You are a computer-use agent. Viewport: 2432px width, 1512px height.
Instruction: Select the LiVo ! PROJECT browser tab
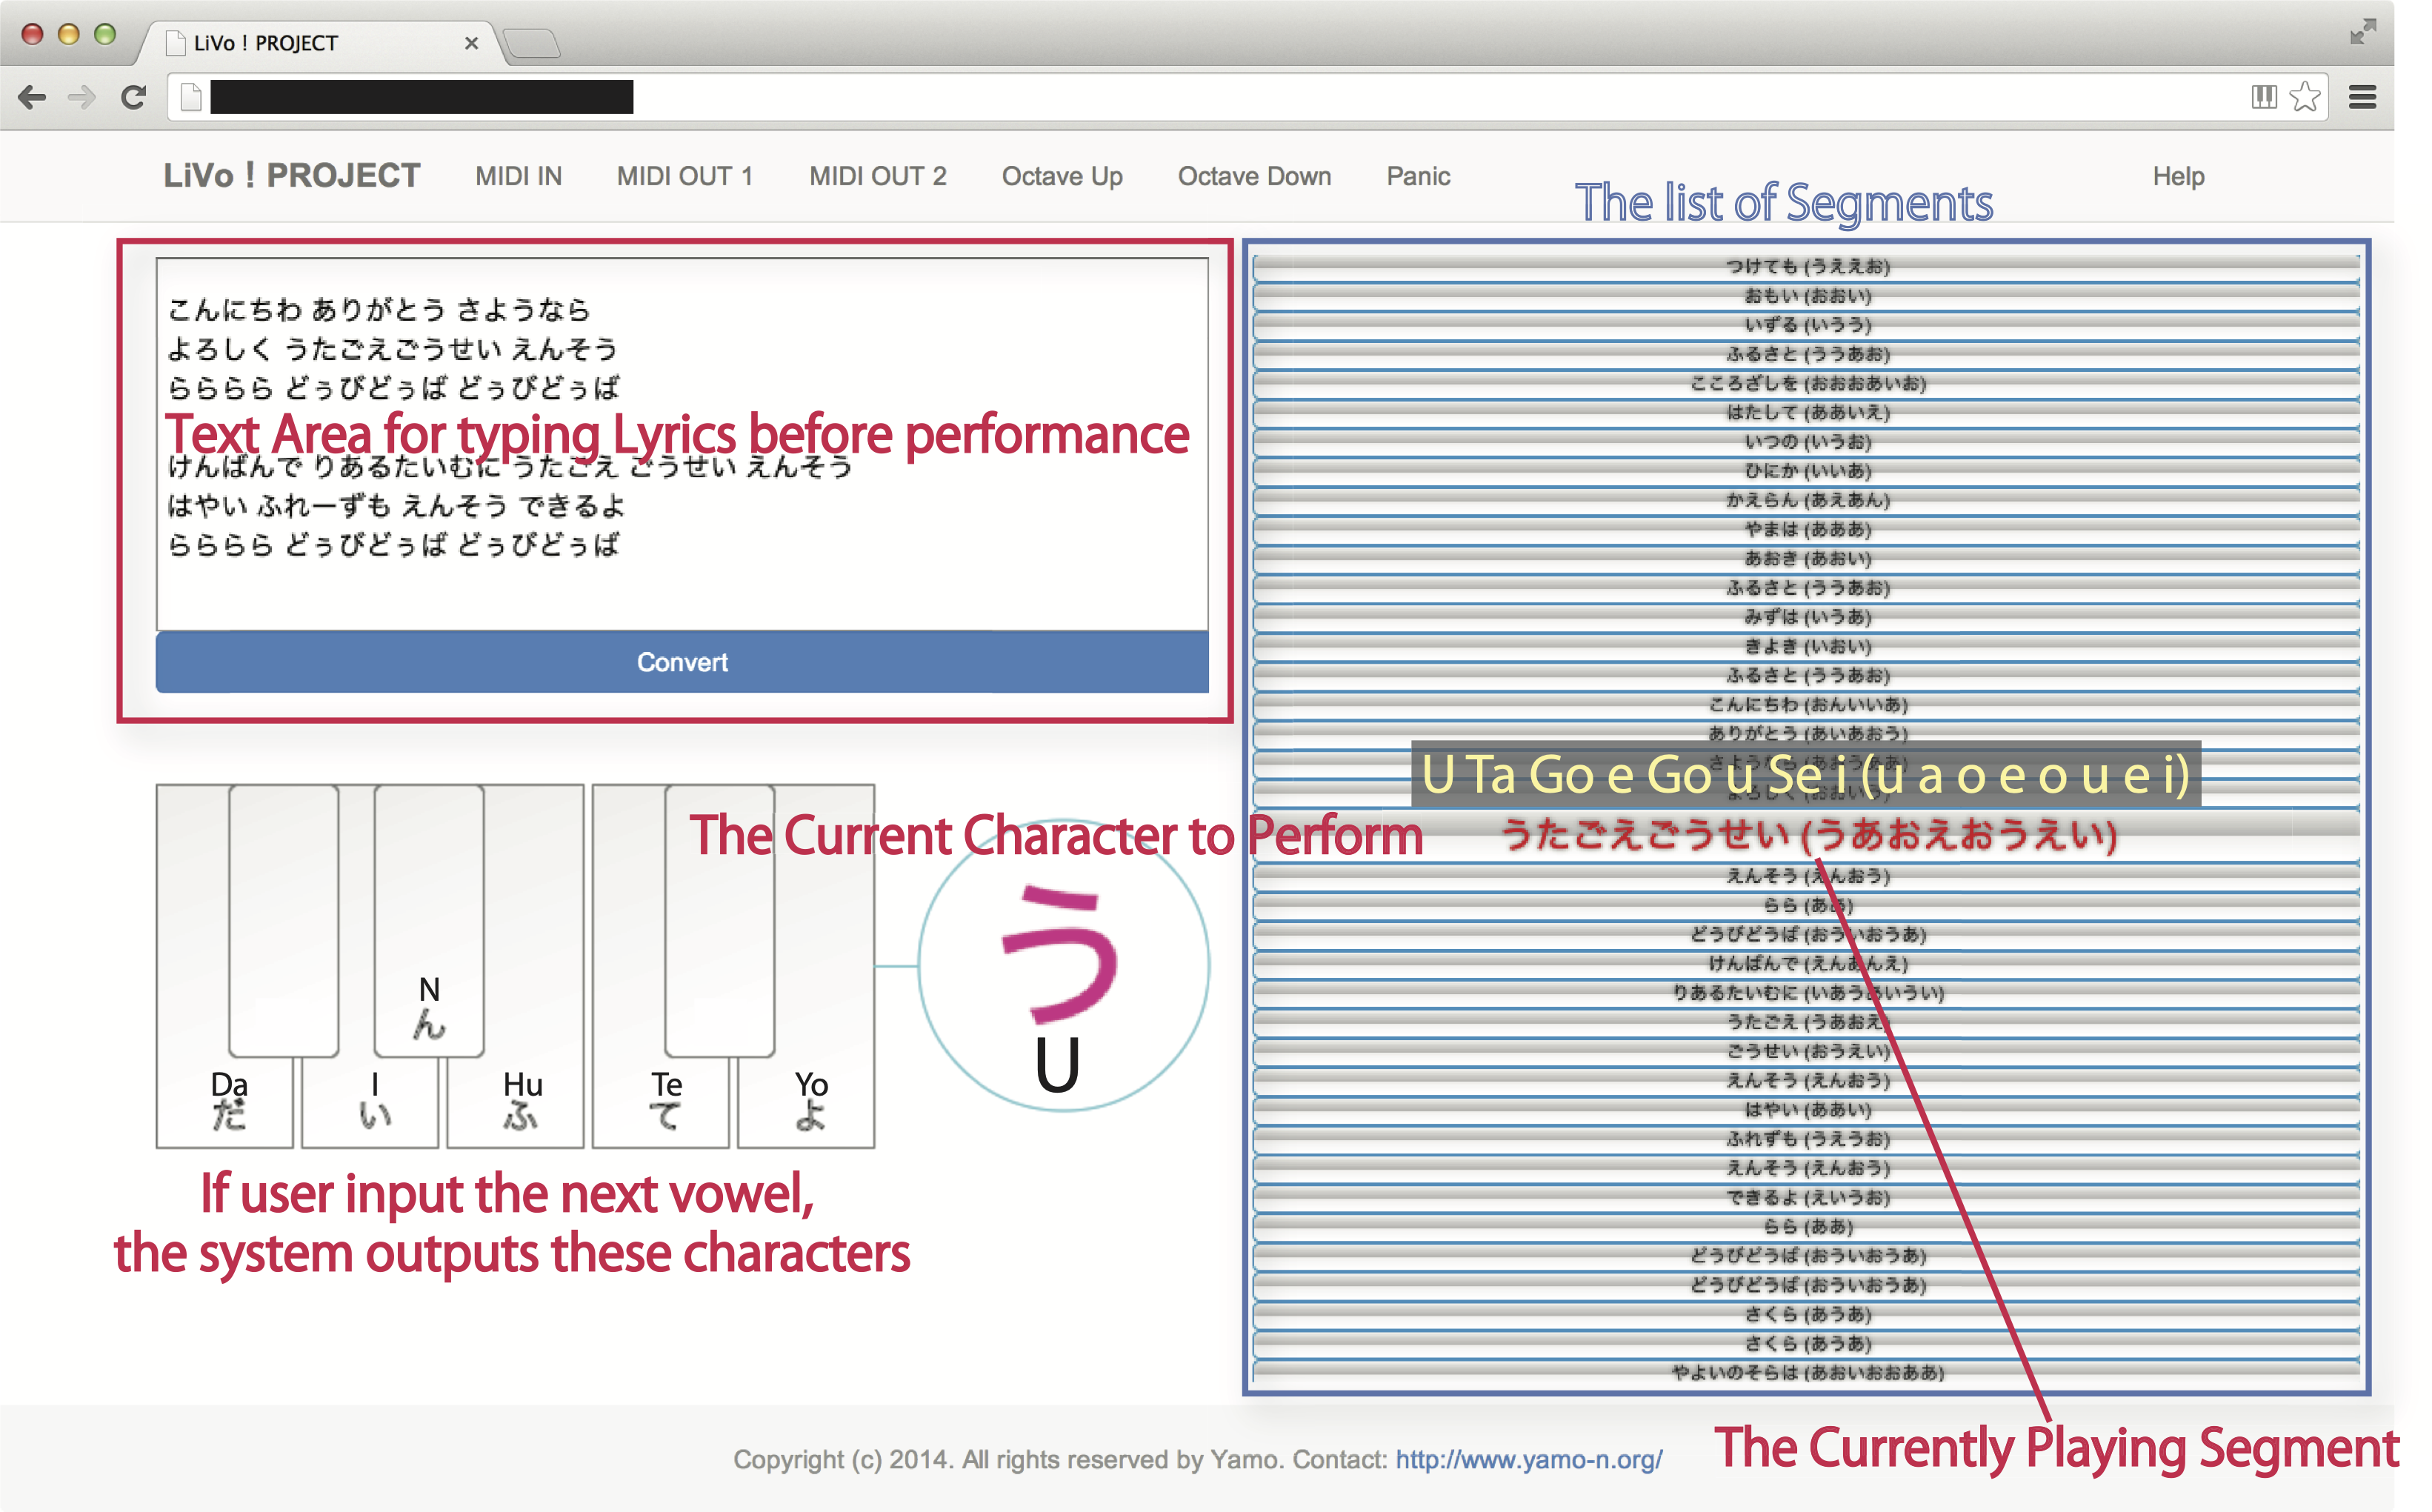(x=318, y=43)
